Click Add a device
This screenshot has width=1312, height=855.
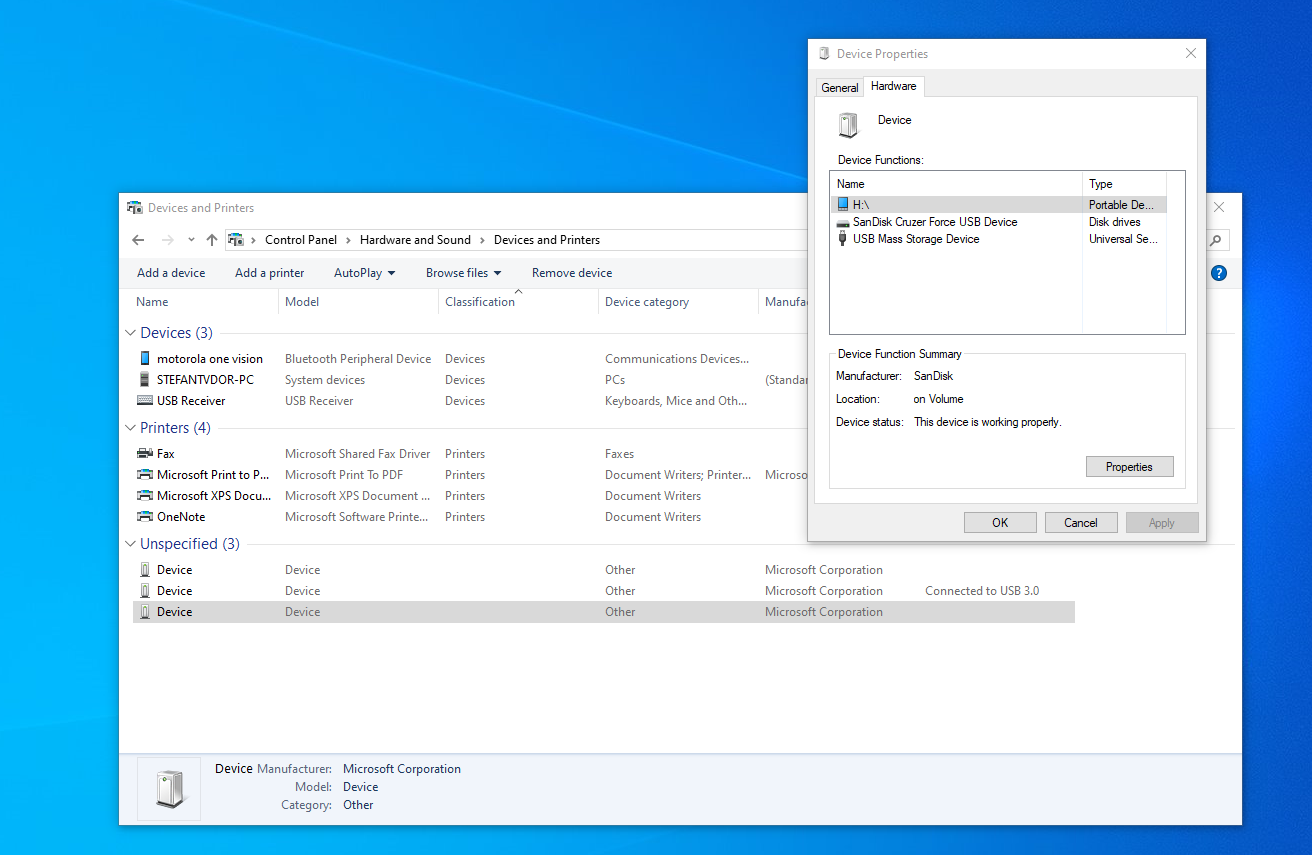pyautogui.click(x=171, y=273)
